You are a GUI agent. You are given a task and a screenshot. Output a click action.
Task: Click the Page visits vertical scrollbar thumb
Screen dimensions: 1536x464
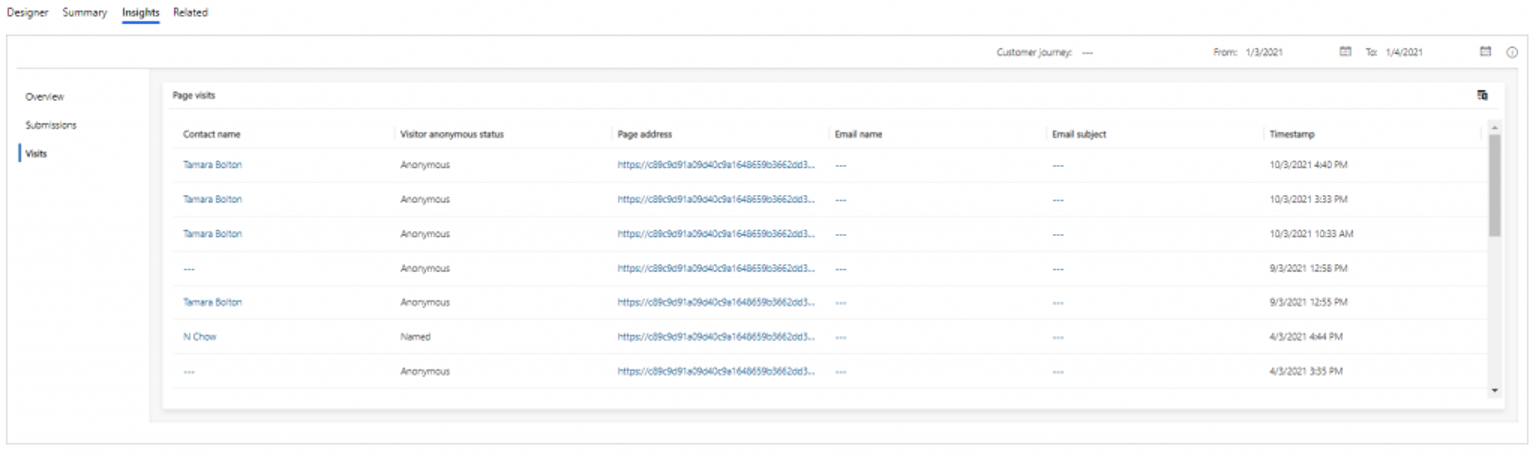coord(1495,185)
